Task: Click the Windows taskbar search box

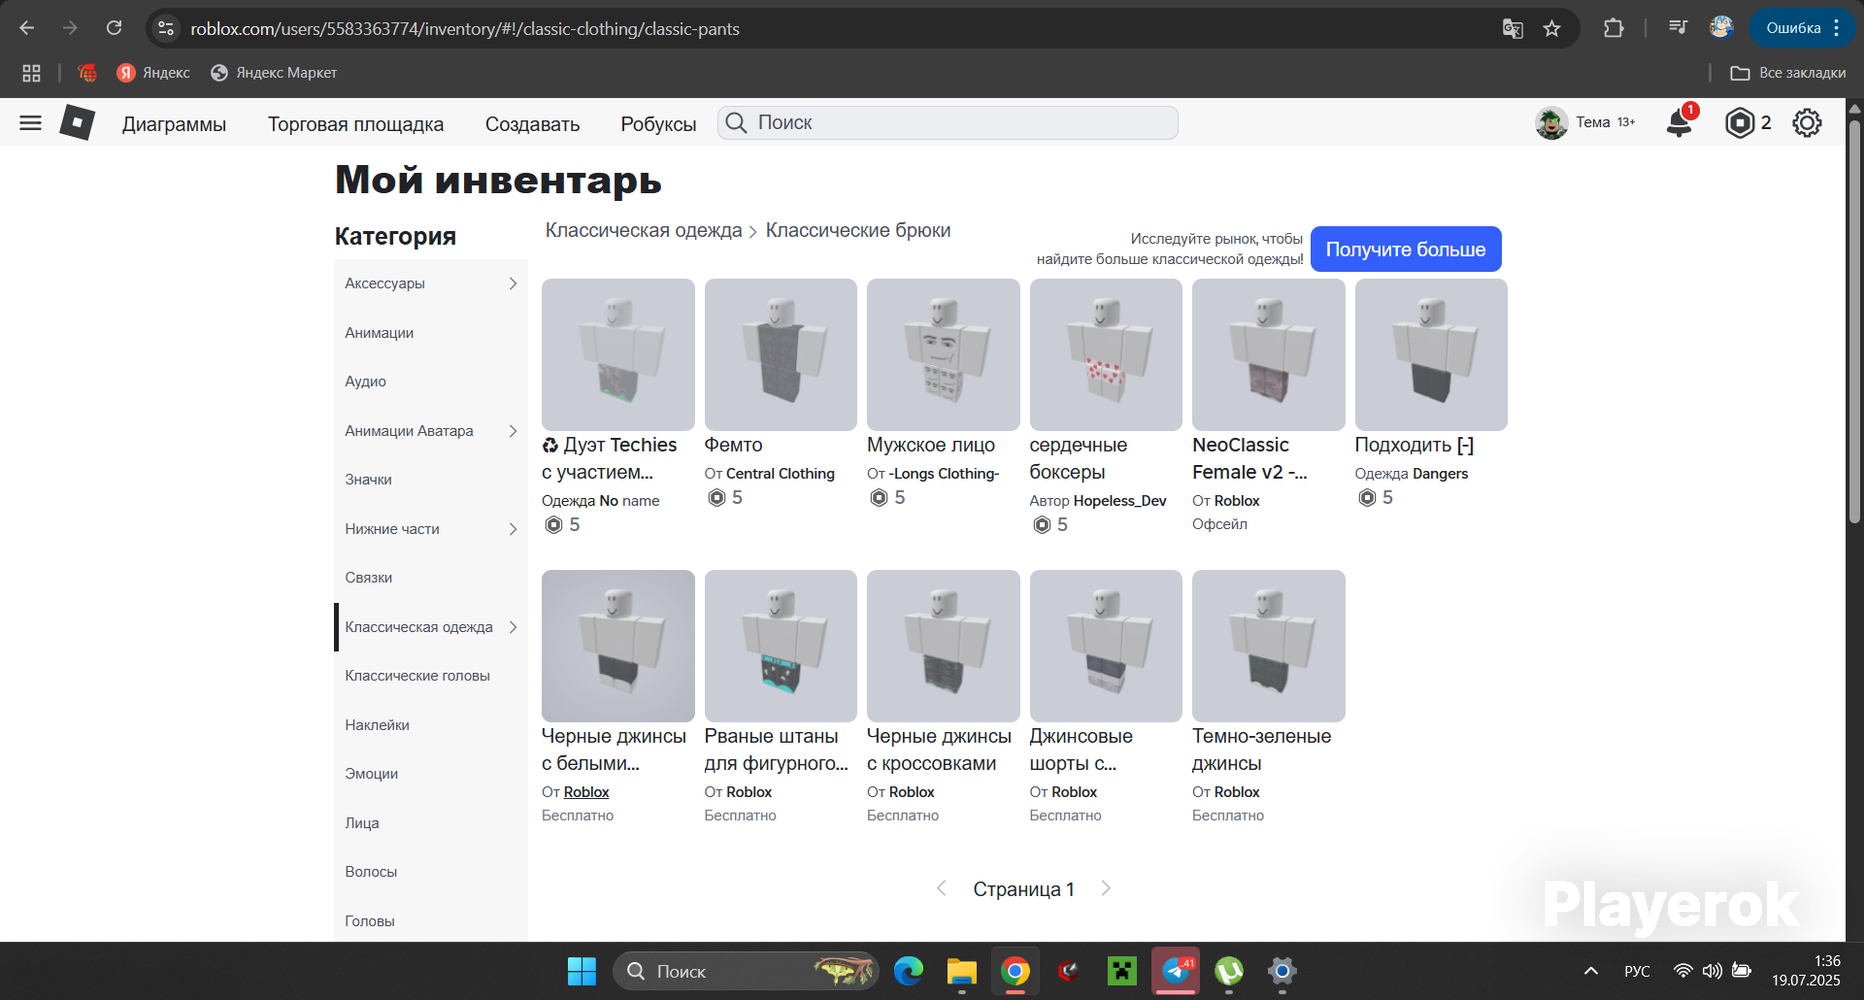Action: (x=746, y=971)
